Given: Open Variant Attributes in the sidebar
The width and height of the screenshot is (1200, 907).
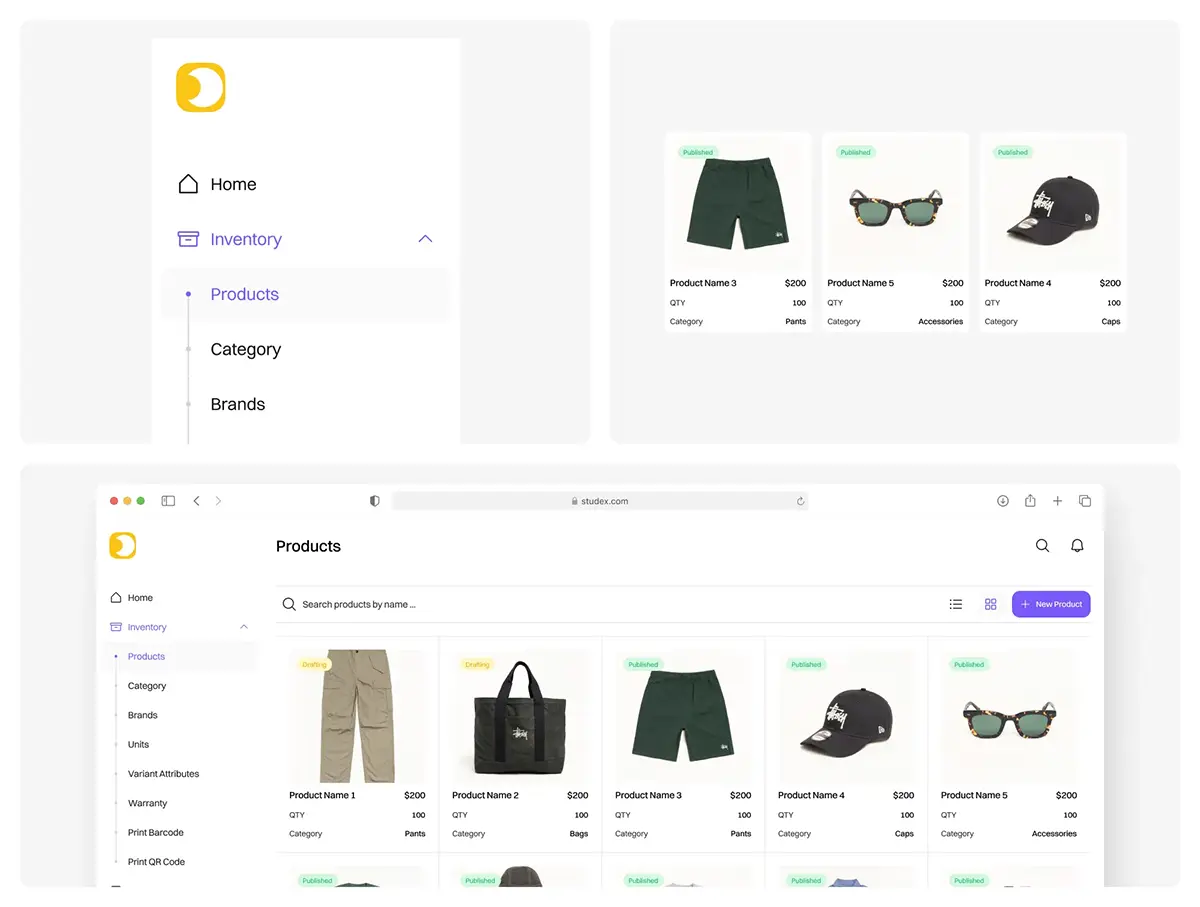Looking at the screenshot, I should click(163, 774).
